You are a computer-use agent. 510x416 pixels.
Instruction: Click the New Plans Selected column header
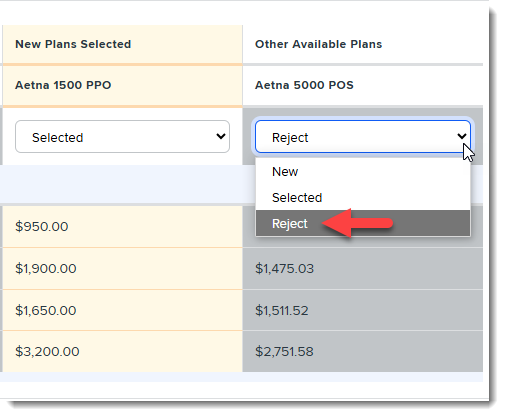pos(73,44)
